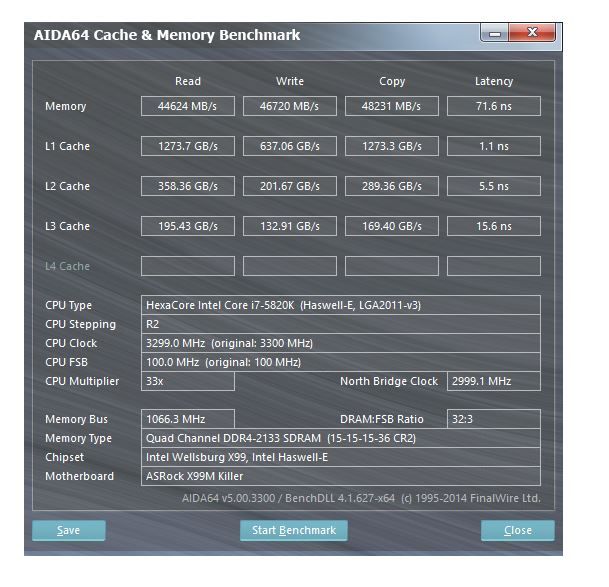
Task: Click DRAM:FSB Ratio value 32:3
Action: [x=494, y=419]
